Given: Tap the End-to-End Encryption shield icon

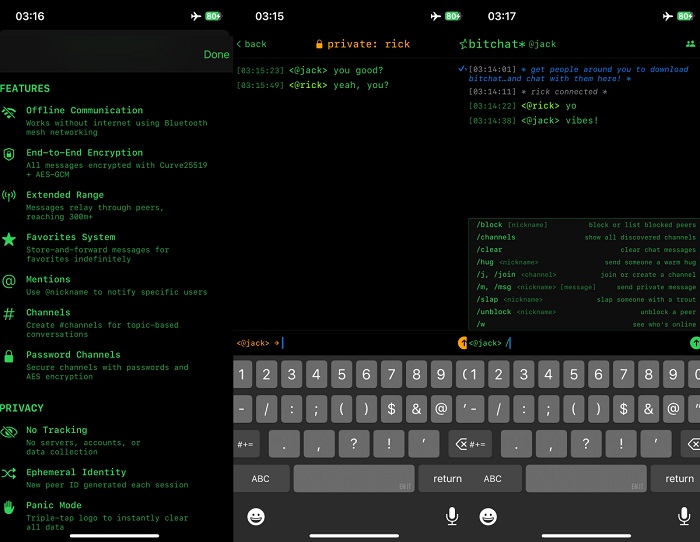Looking at the screenshot, I should (9, 154).
